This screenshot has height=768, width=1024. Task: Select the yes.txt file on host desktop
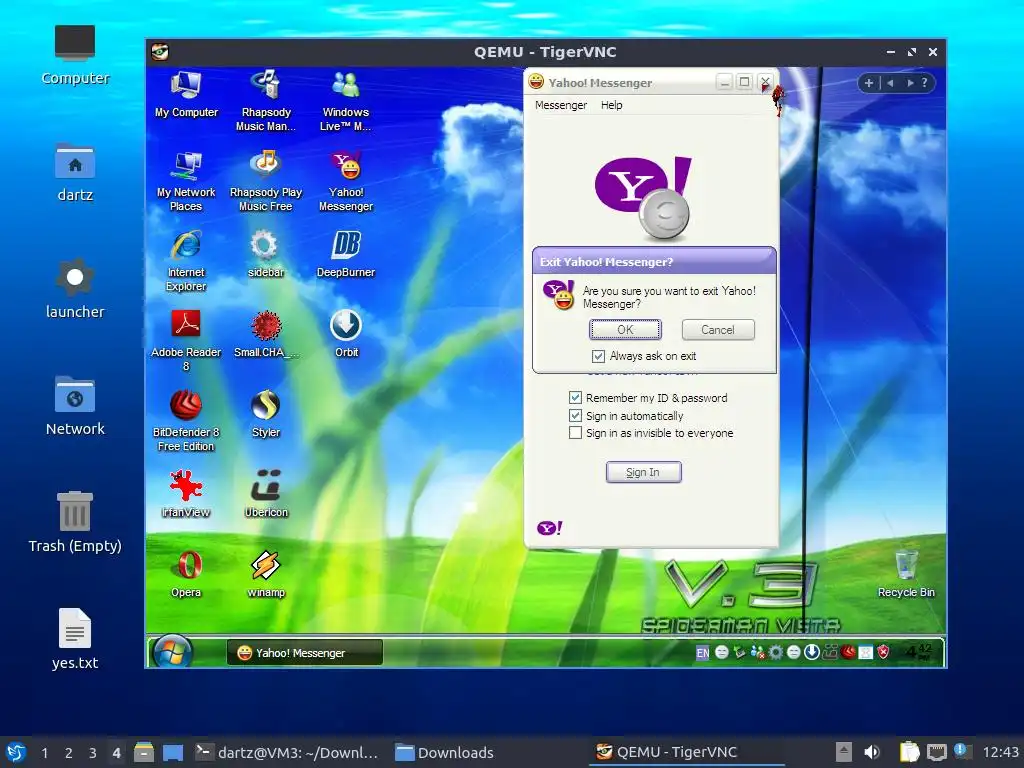(x=74, y=639)
